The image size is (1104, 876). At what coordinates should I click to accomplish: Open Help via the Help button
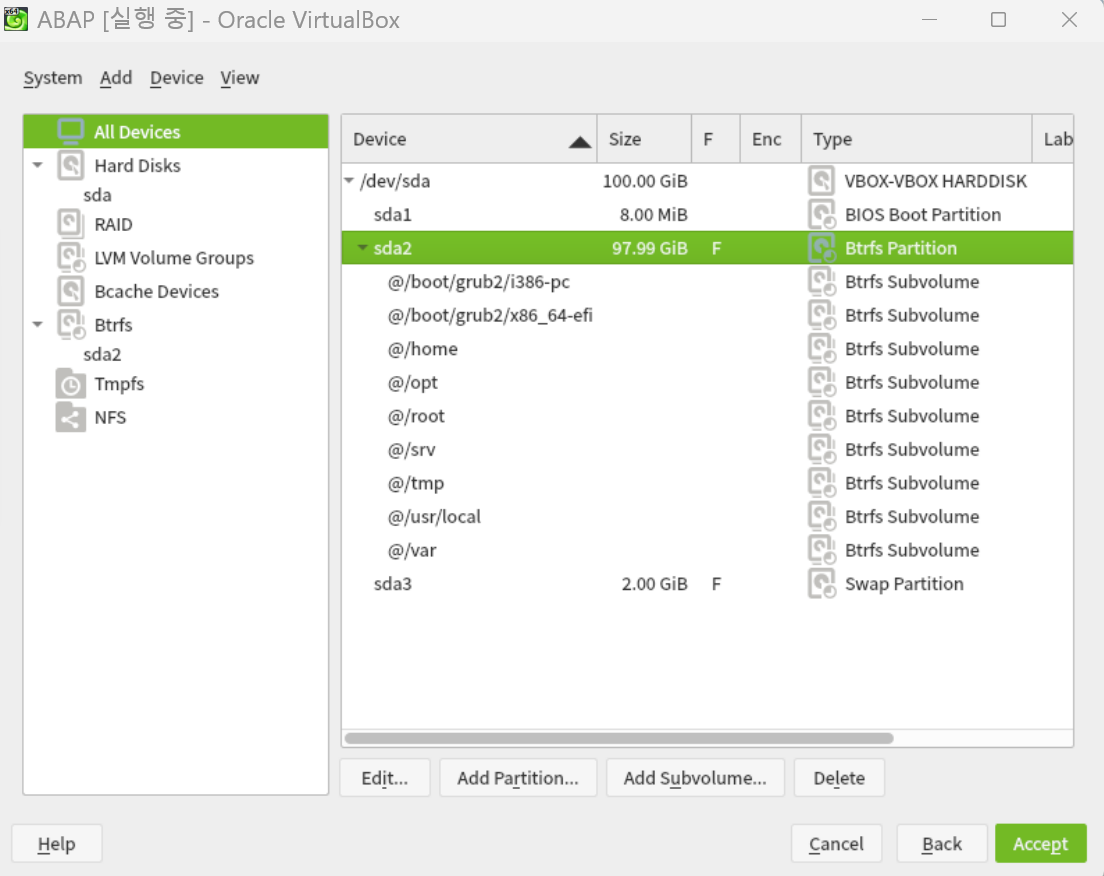56,844
